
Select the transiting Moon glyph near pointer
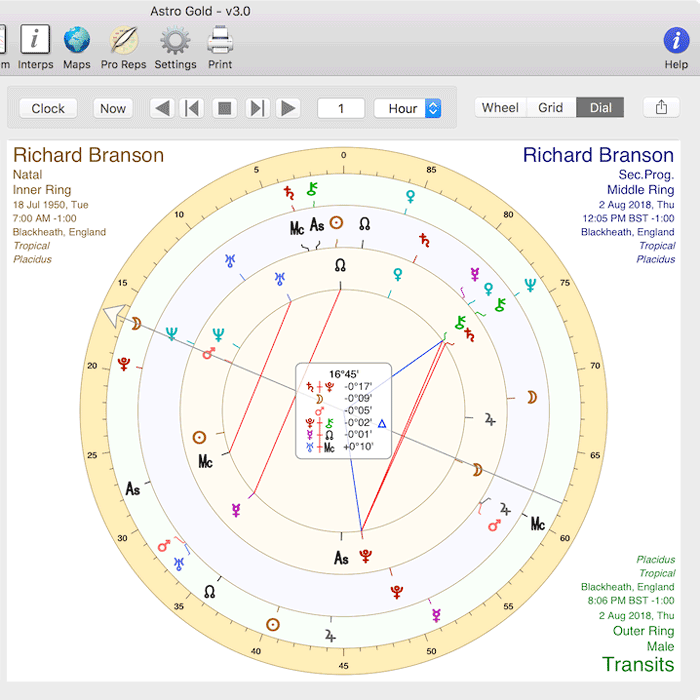[136, 324]
